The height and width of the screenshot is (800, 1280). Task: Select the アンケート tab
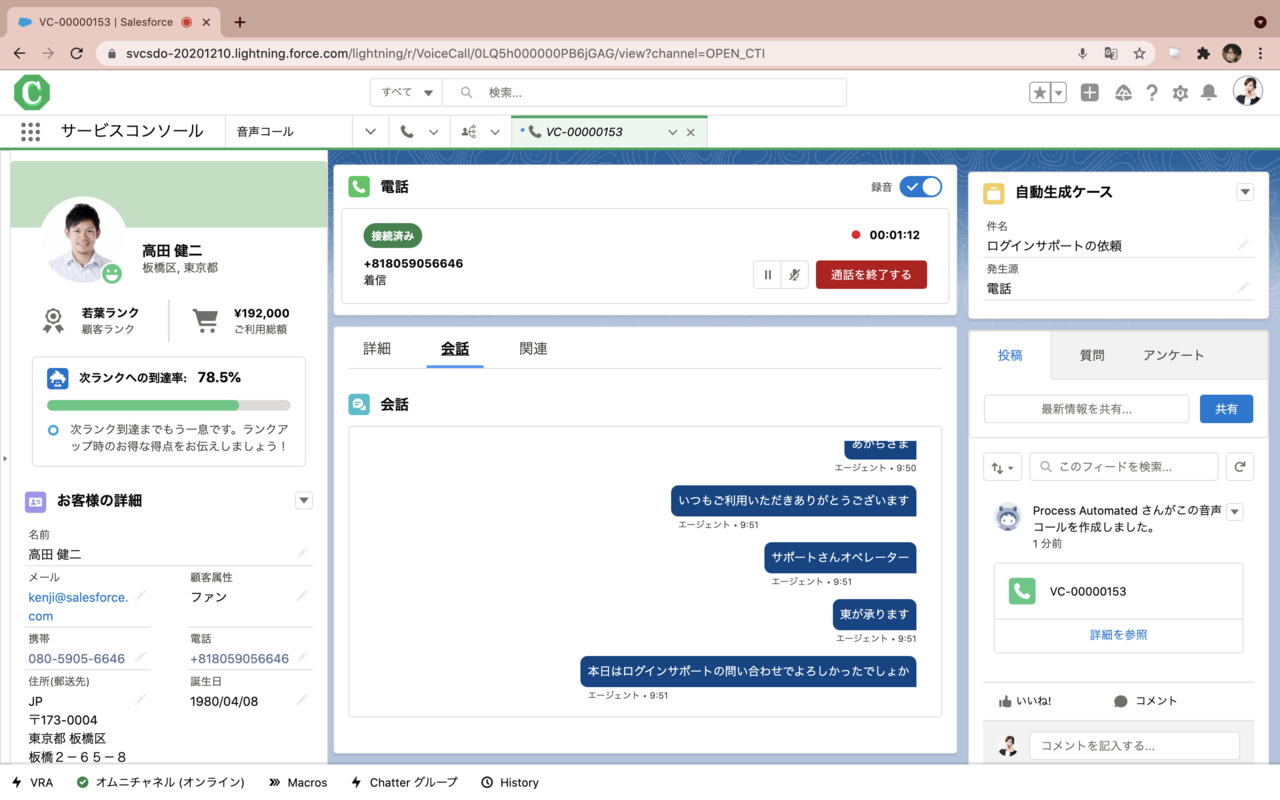[1173, 355]
